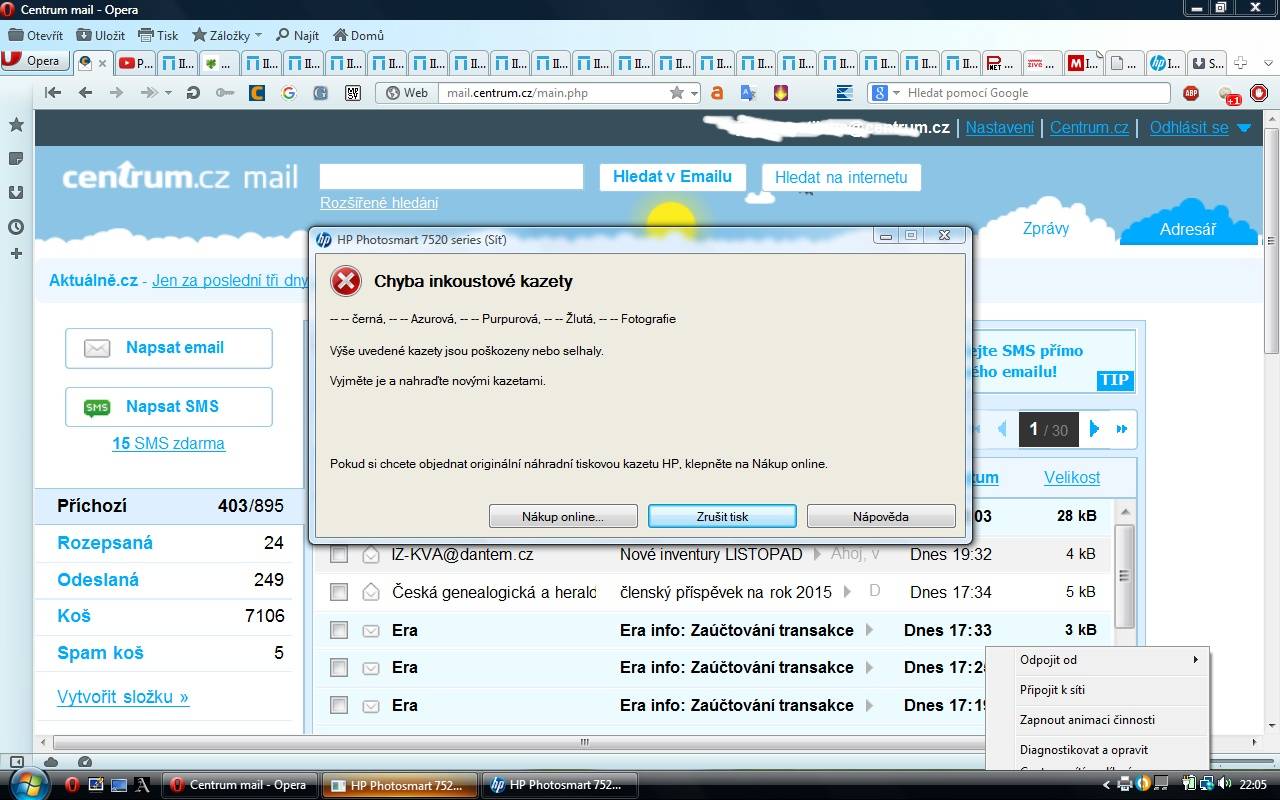Image resolution: width=1280 pixels, height=800 pixels.
Task: Open Opera sidebar downloads panel
Action: [x=16, y=192]
